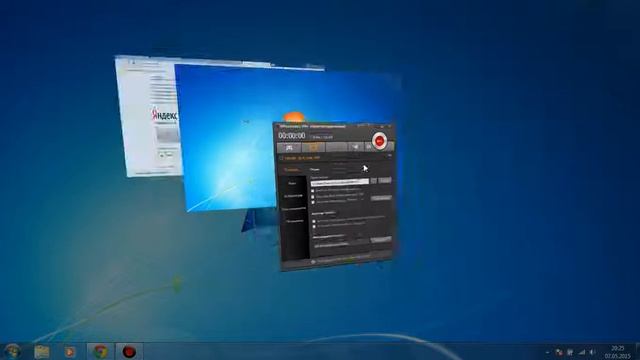The image size is (640, 360).
Task: Click the button at bottom right of Bandicam settings
Action: click(x=381, y=240)
